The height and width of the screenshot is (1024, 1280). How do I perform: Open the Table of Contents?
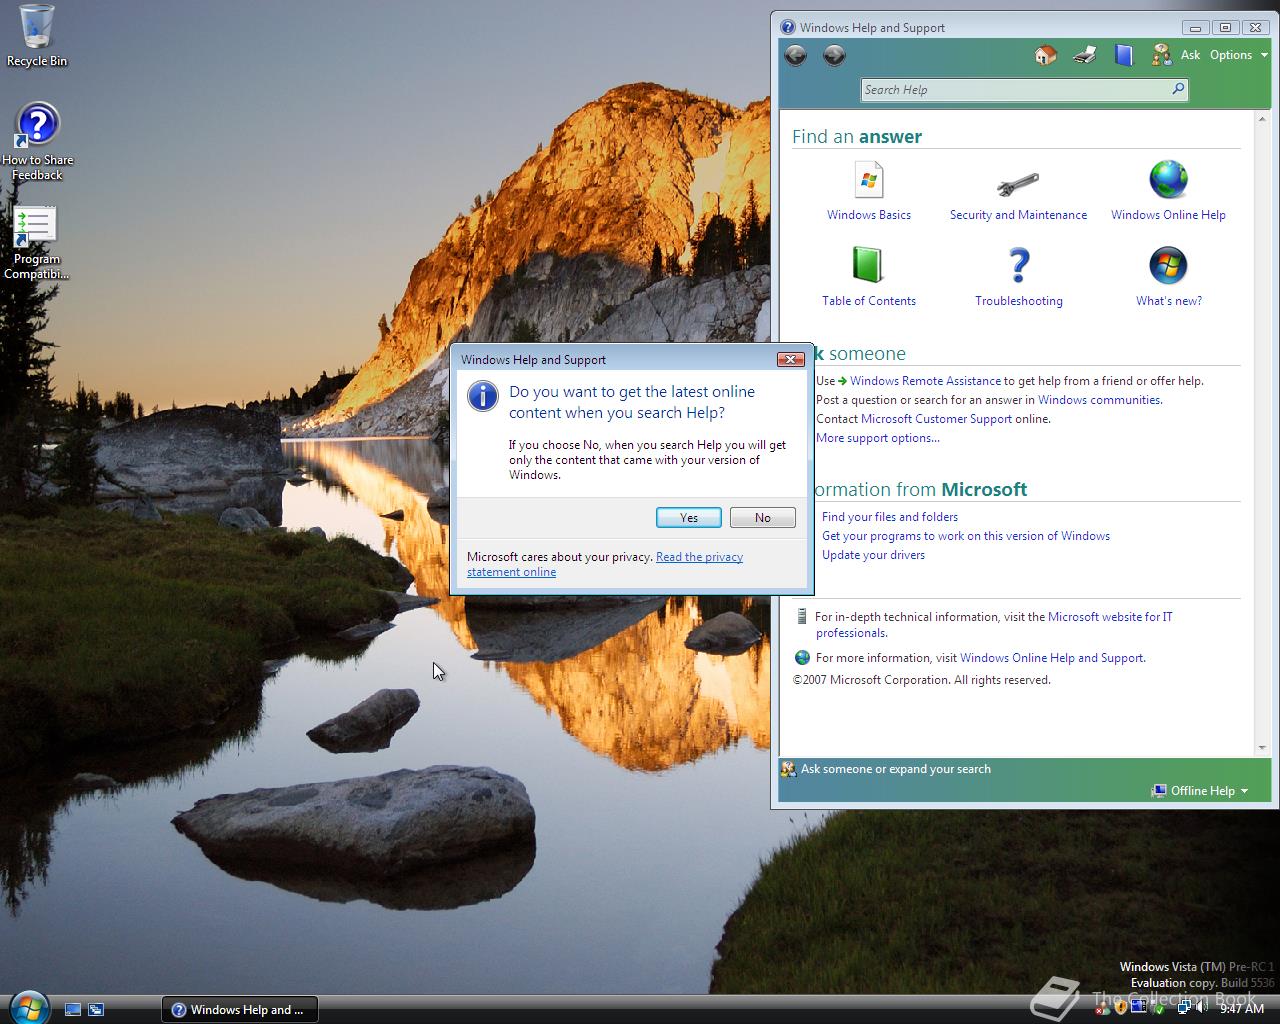point(868,276)
